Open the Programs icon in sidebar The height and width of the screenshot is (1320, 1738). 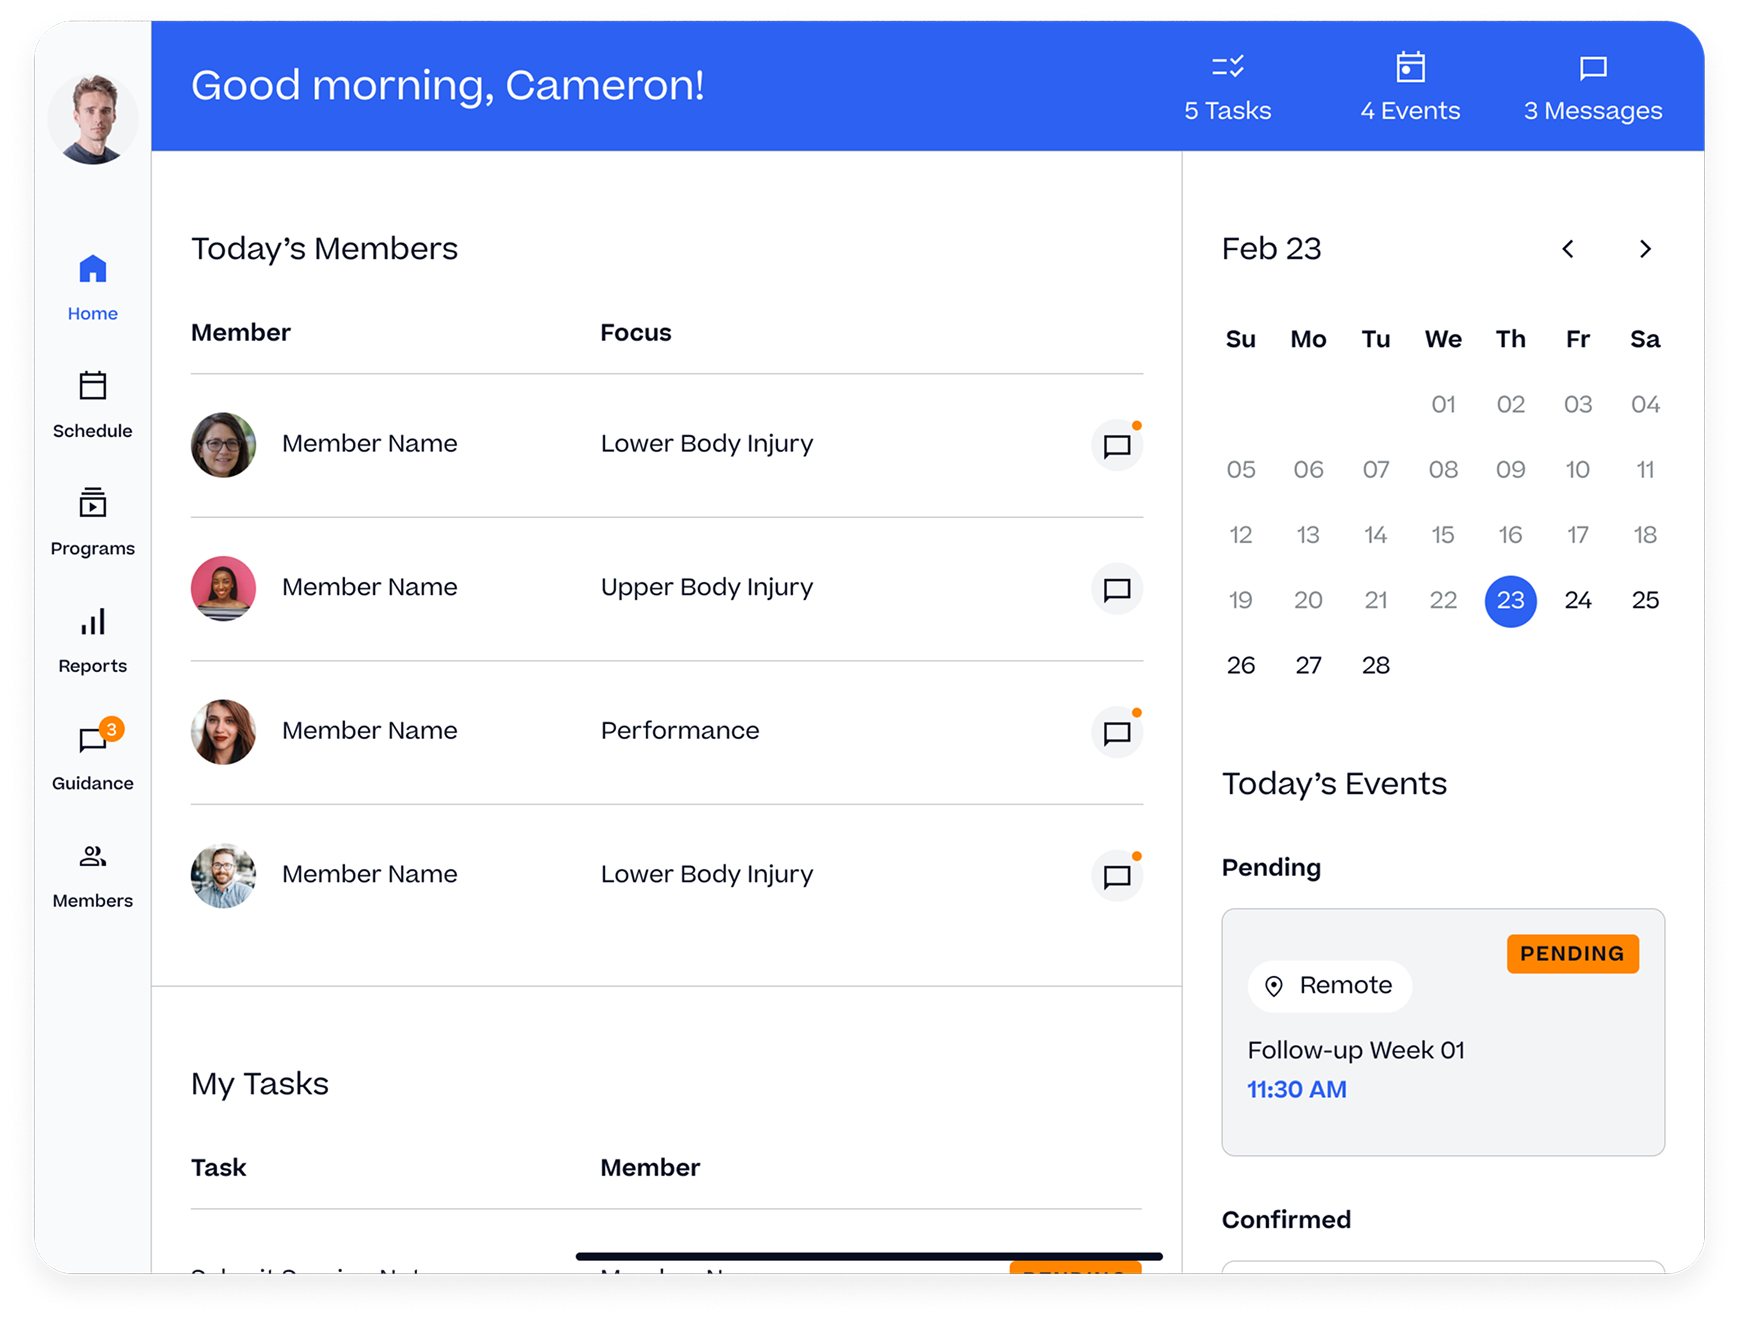[x=92, y=503]
